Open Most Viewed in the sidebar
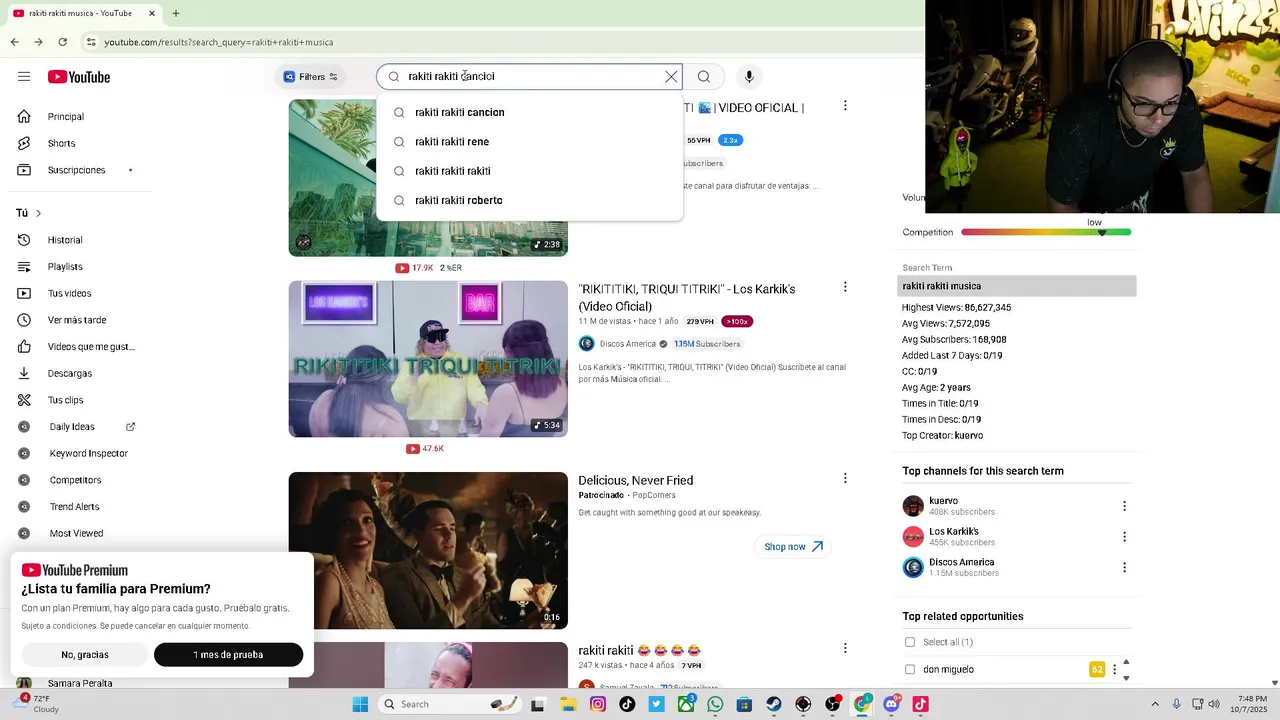The width and height of the screenshot is (1280, 720). (76, 533)
